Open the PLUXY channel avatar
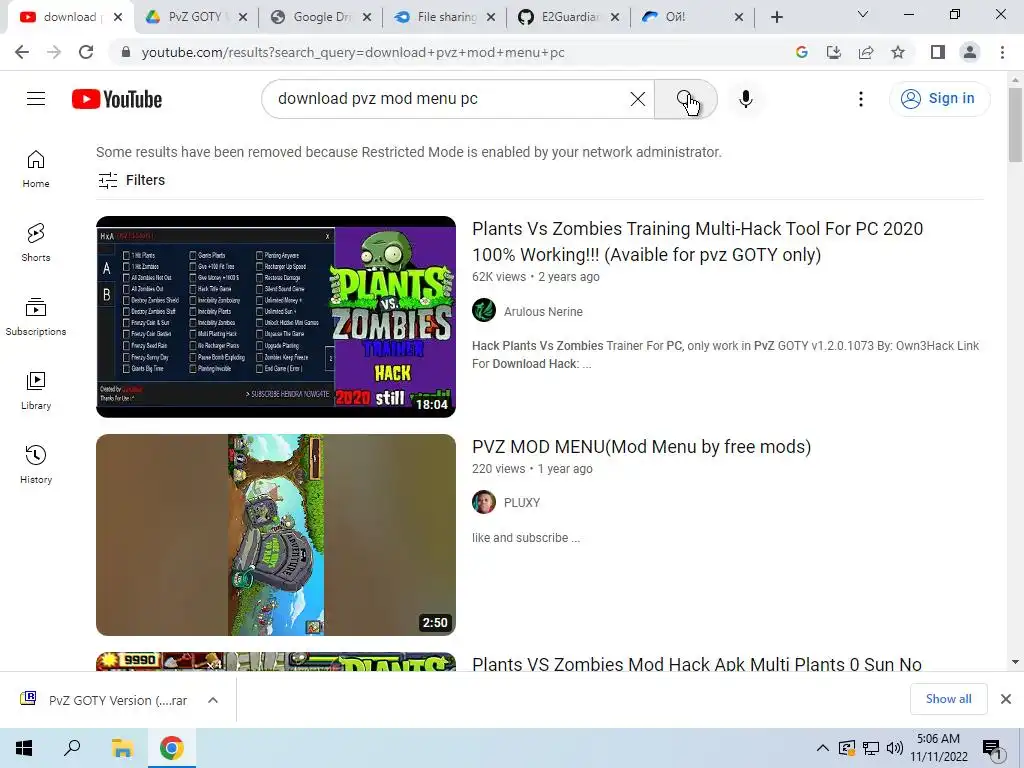1024x768 pixels. [484, 503]
